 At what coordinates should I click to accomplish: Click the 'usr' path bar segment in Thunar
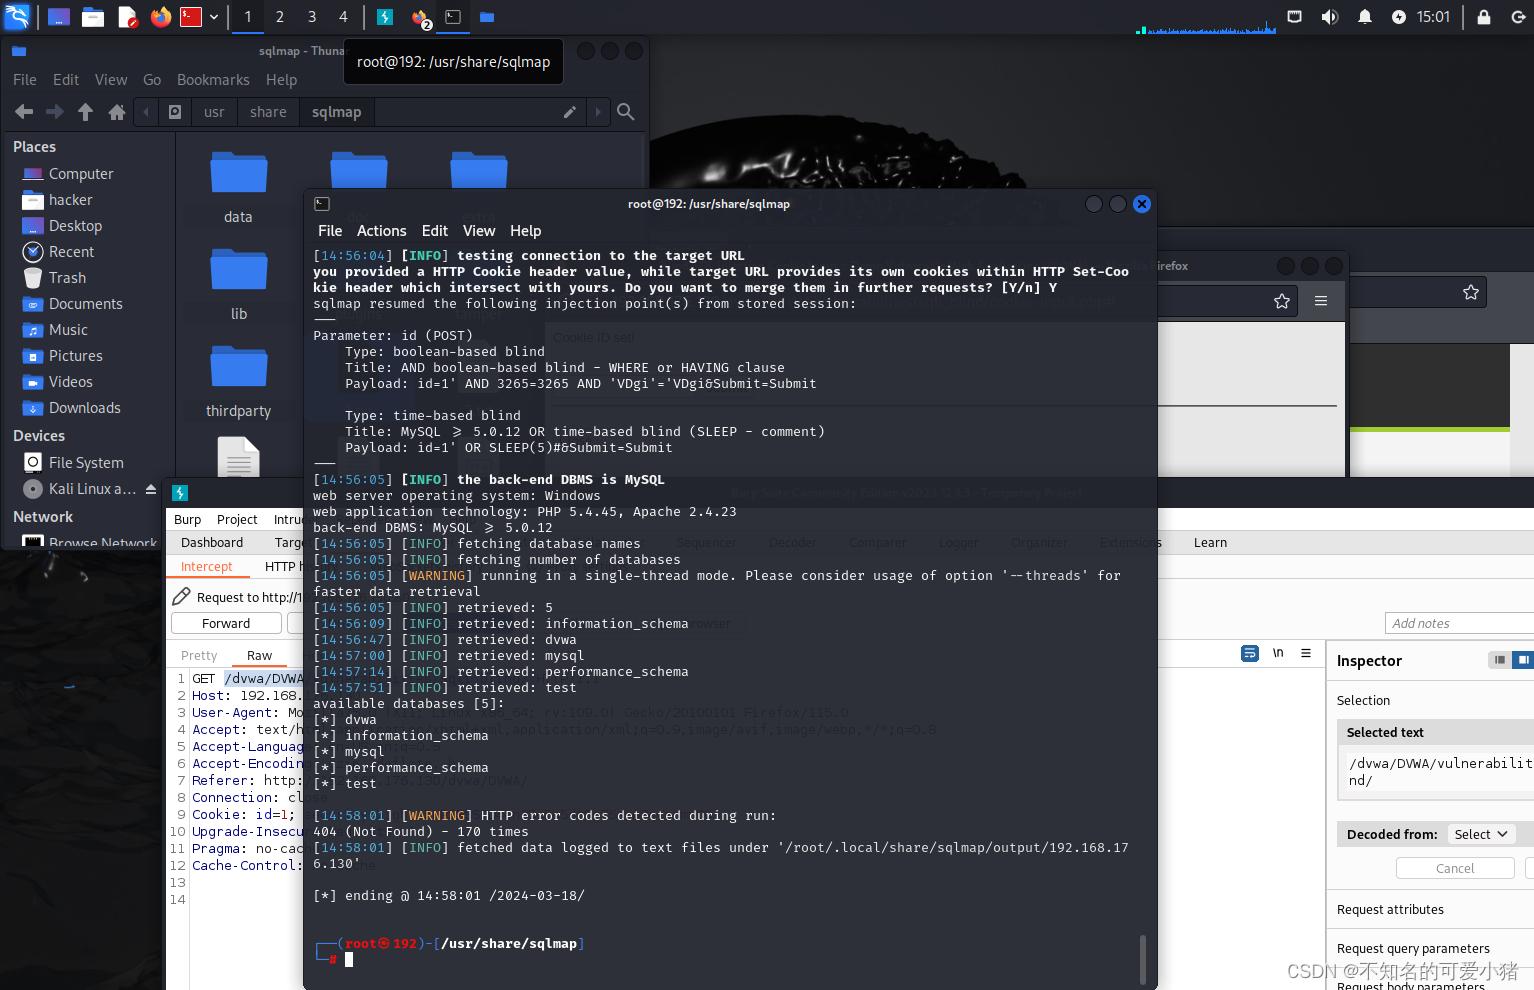(x=214, y=112)
